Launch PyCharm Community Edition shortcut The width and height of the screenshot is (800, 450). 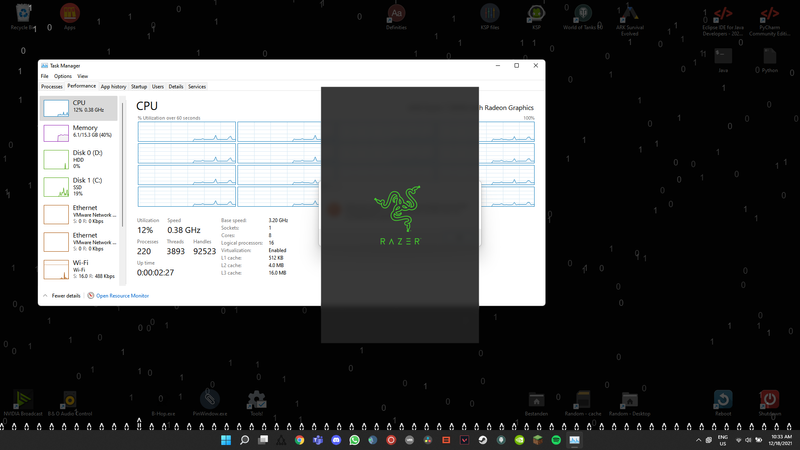pyautogui.click(x=769, y=21)
